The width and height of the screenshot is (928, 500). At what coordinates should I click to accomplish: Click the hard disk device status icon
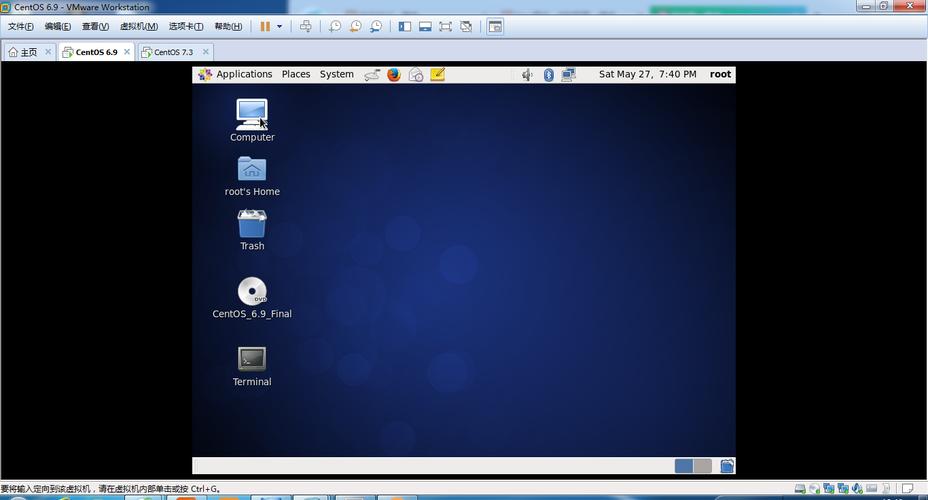(800, 489)
